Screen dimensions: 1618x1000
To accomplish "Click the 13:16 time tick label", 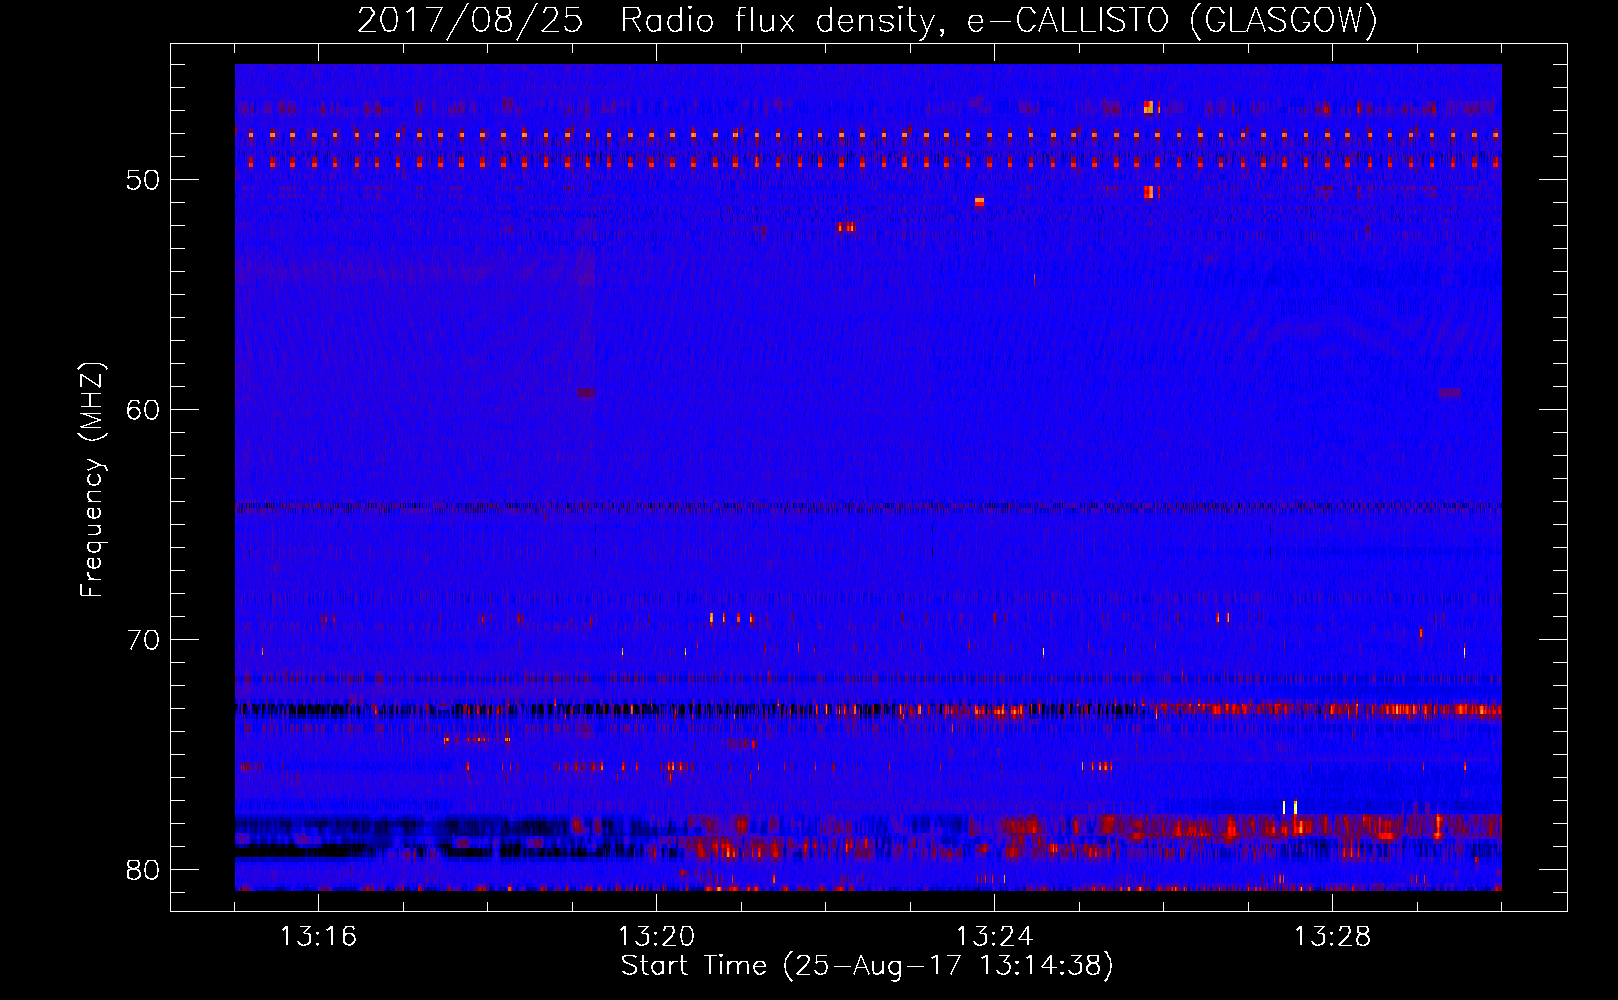I will point(318,937).
